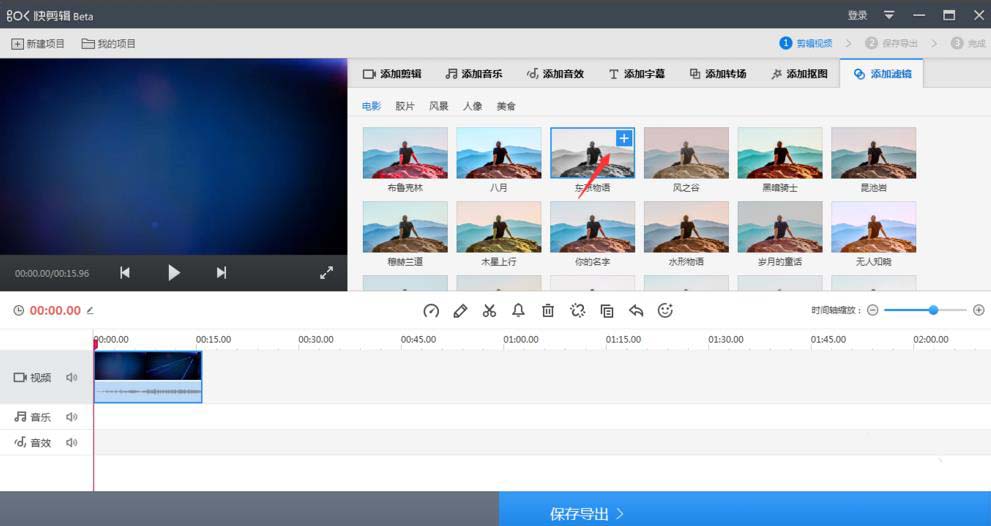
Task: Open the title bar dropdown triangle menu
Action: [x=889, y=15]
